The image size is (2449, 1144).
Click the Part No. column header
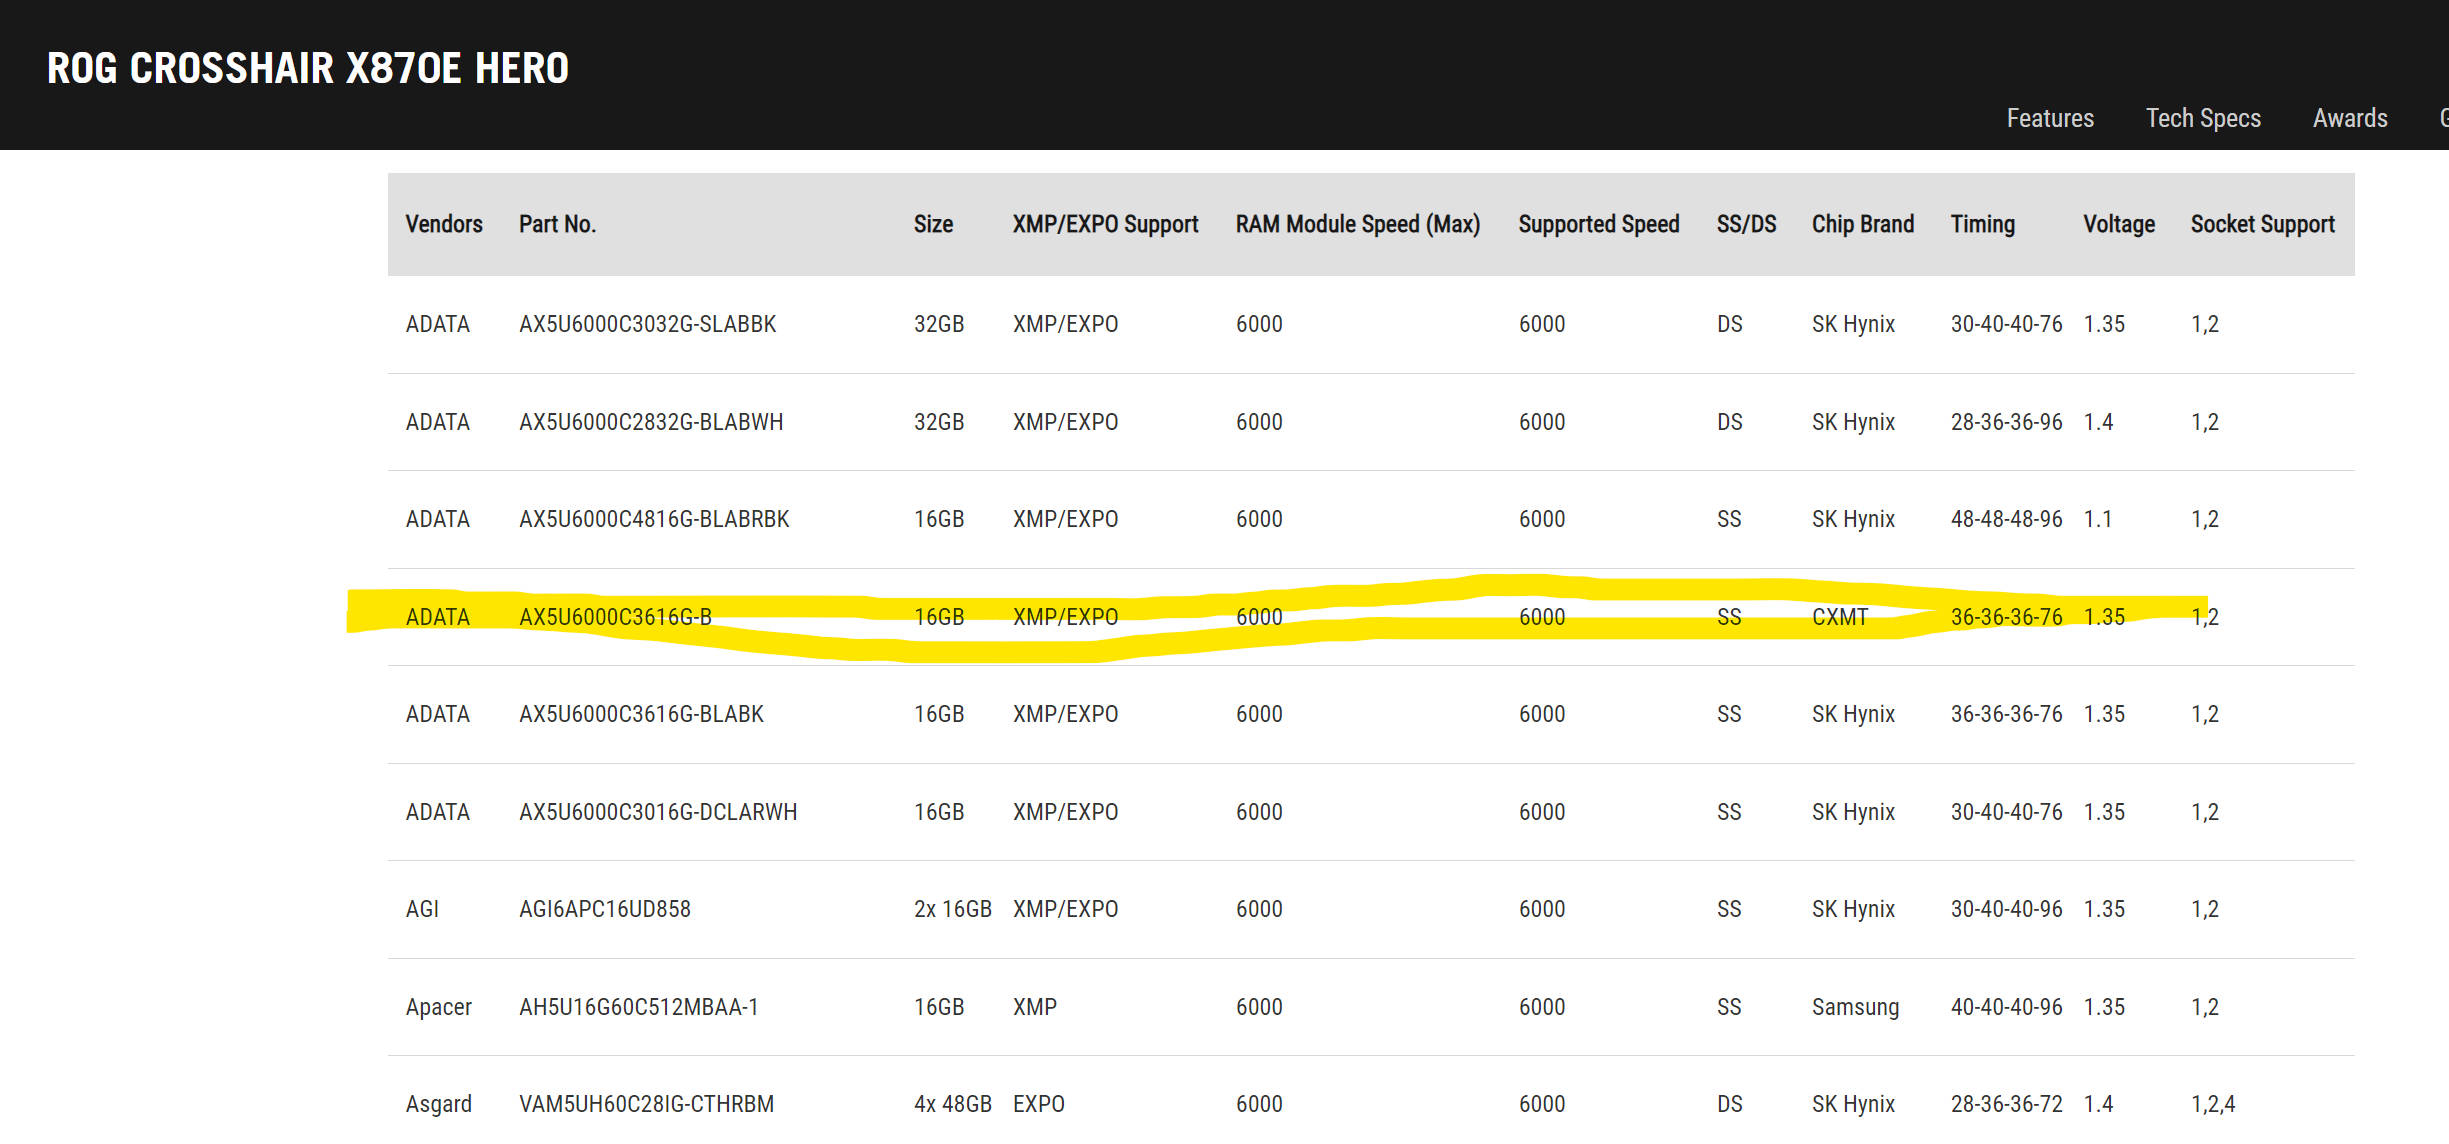coord(557,224)
